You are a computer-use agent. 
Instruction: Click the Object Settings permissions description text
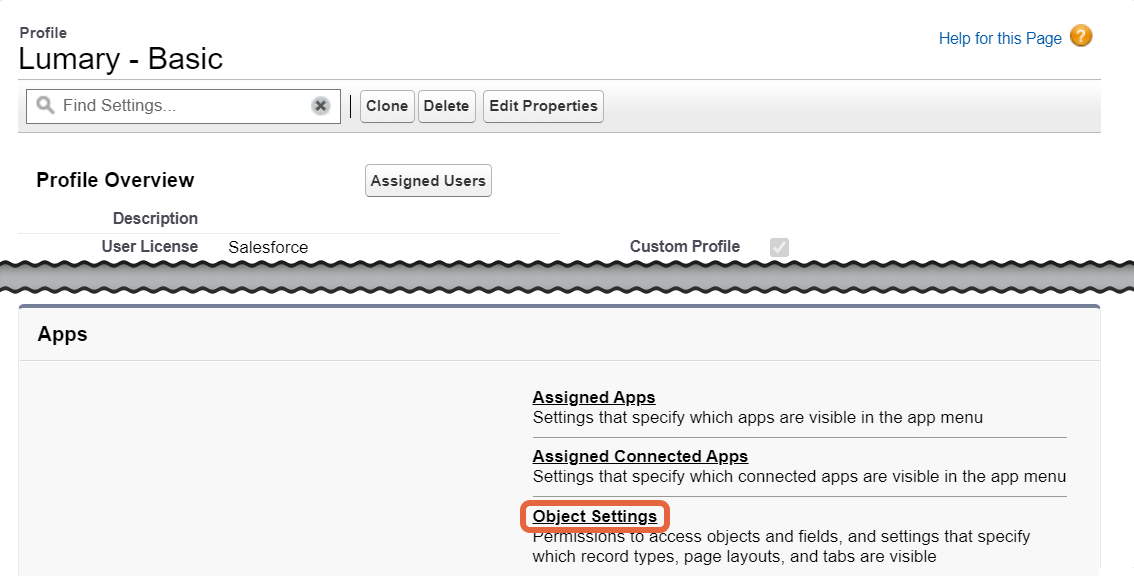tap(781, 546)
